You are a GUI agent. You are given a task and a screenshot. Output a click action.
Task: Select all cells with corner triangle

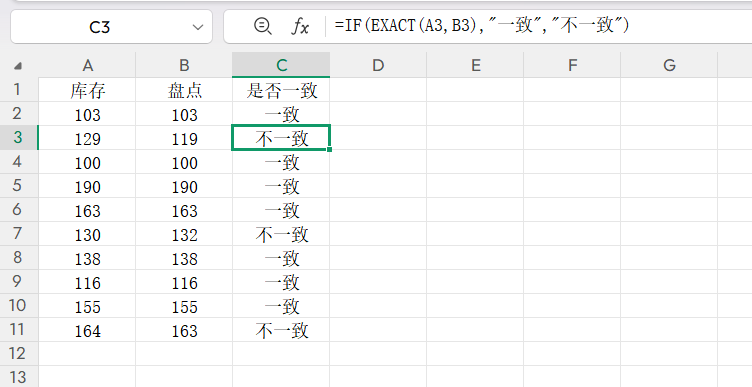[x=18, y=66]
